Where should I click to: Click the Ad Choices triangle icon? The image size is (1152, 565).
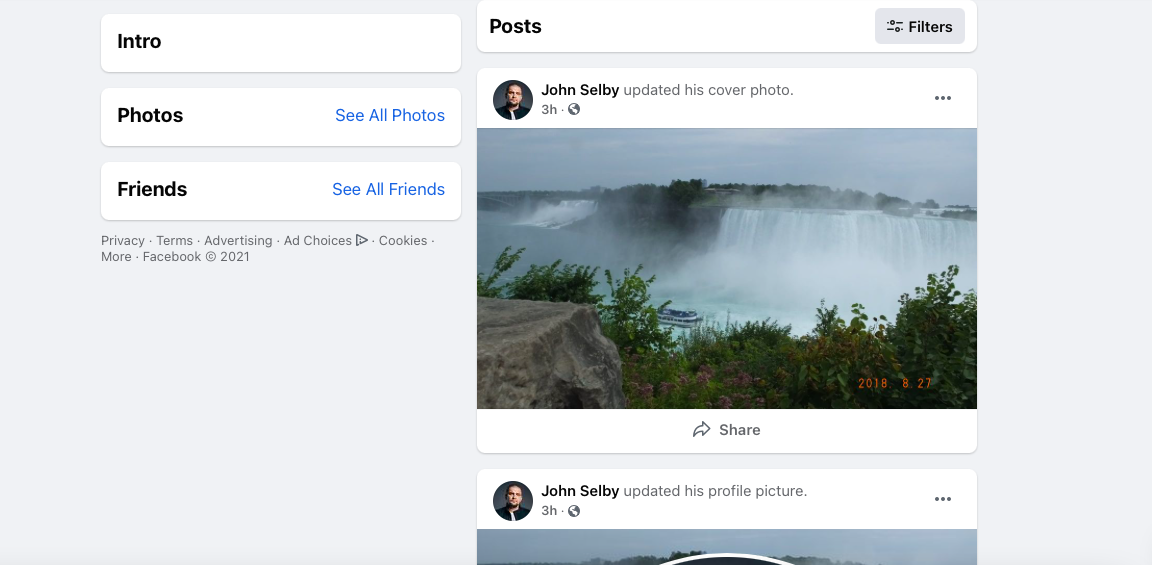[x=362, y=240]
